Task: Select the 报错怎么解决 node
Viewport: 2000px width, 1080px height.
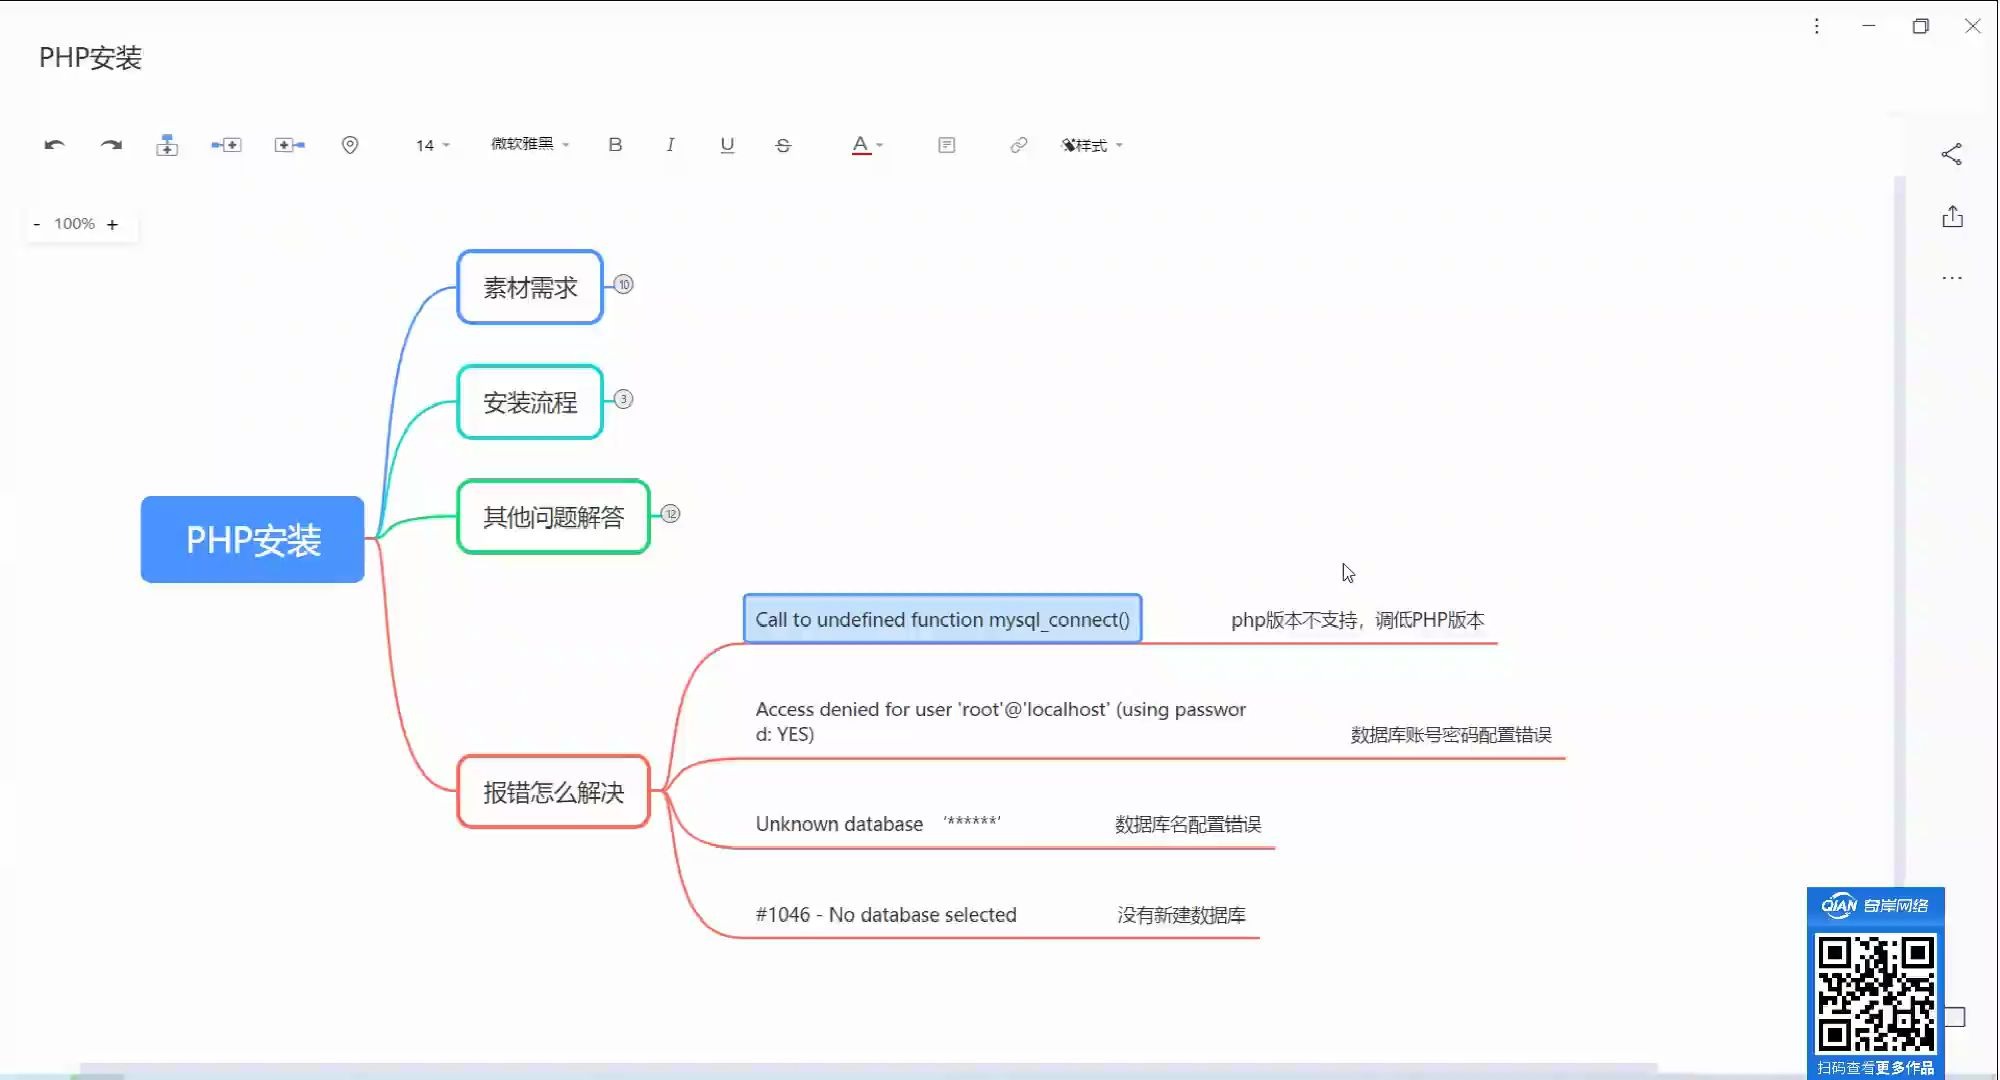Action: [553, 792]
